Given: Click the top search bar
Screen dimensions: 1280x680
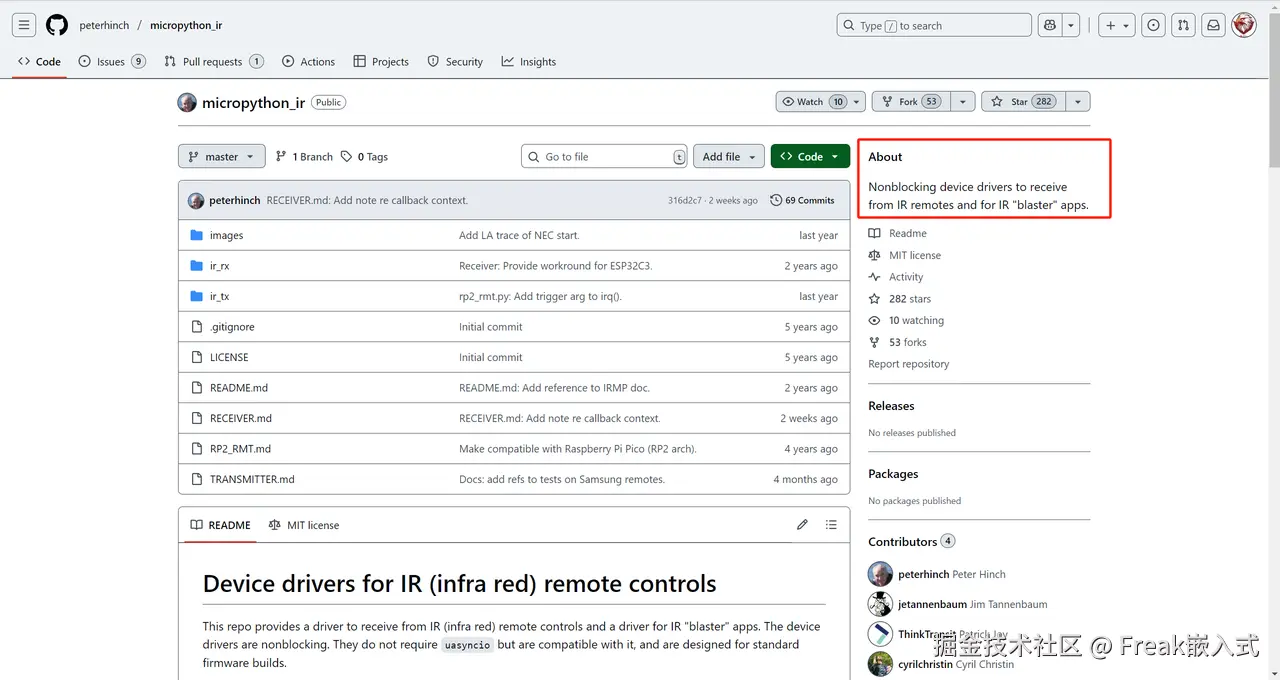Looking at the screenshot, I should pyautogui.click(x=934, y=25).
